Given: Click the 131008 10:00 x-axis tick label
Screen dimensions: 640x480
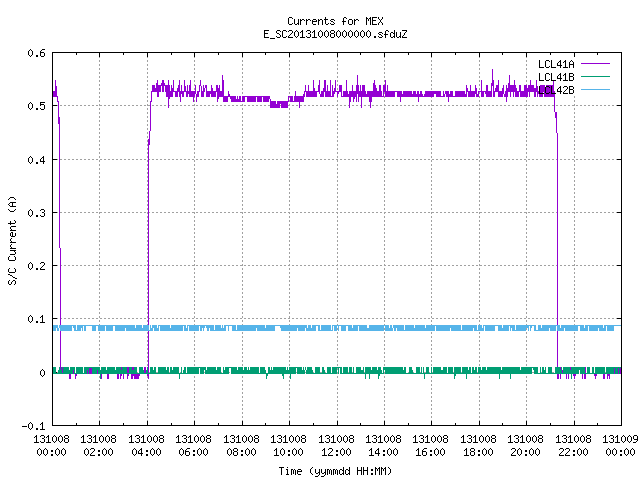Looking at the screenshot, I should [x=288, y=446].
